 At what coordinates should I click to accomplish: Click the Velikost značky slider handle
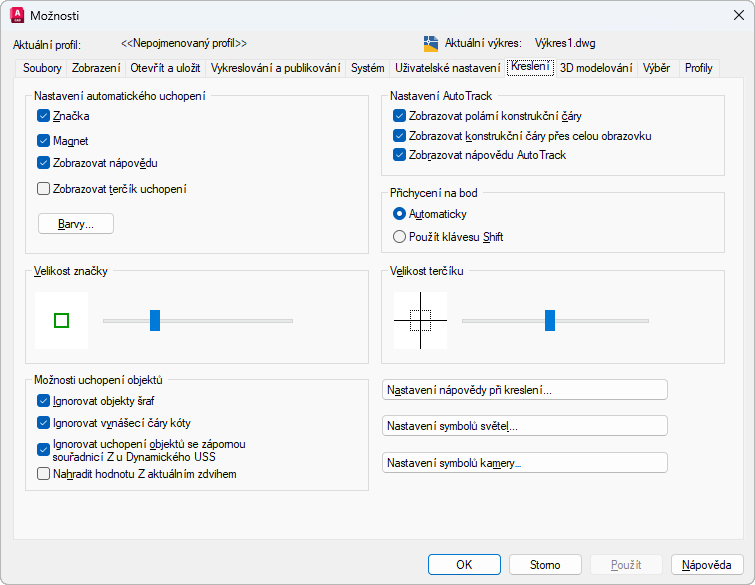point(155,320)
